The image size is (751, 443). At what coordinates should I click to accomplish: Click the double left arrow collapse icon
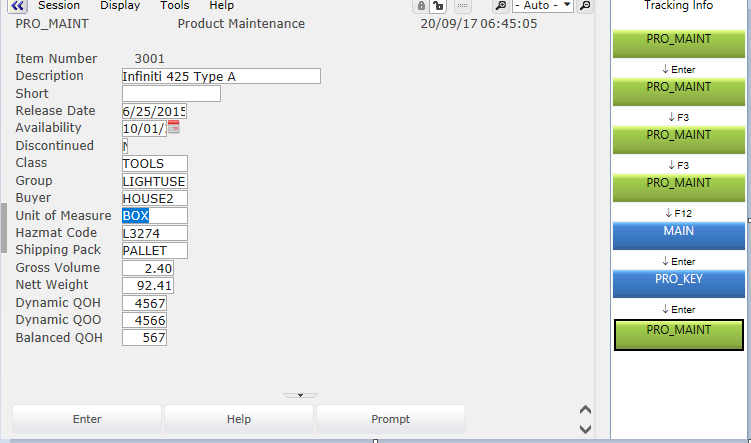17,6
